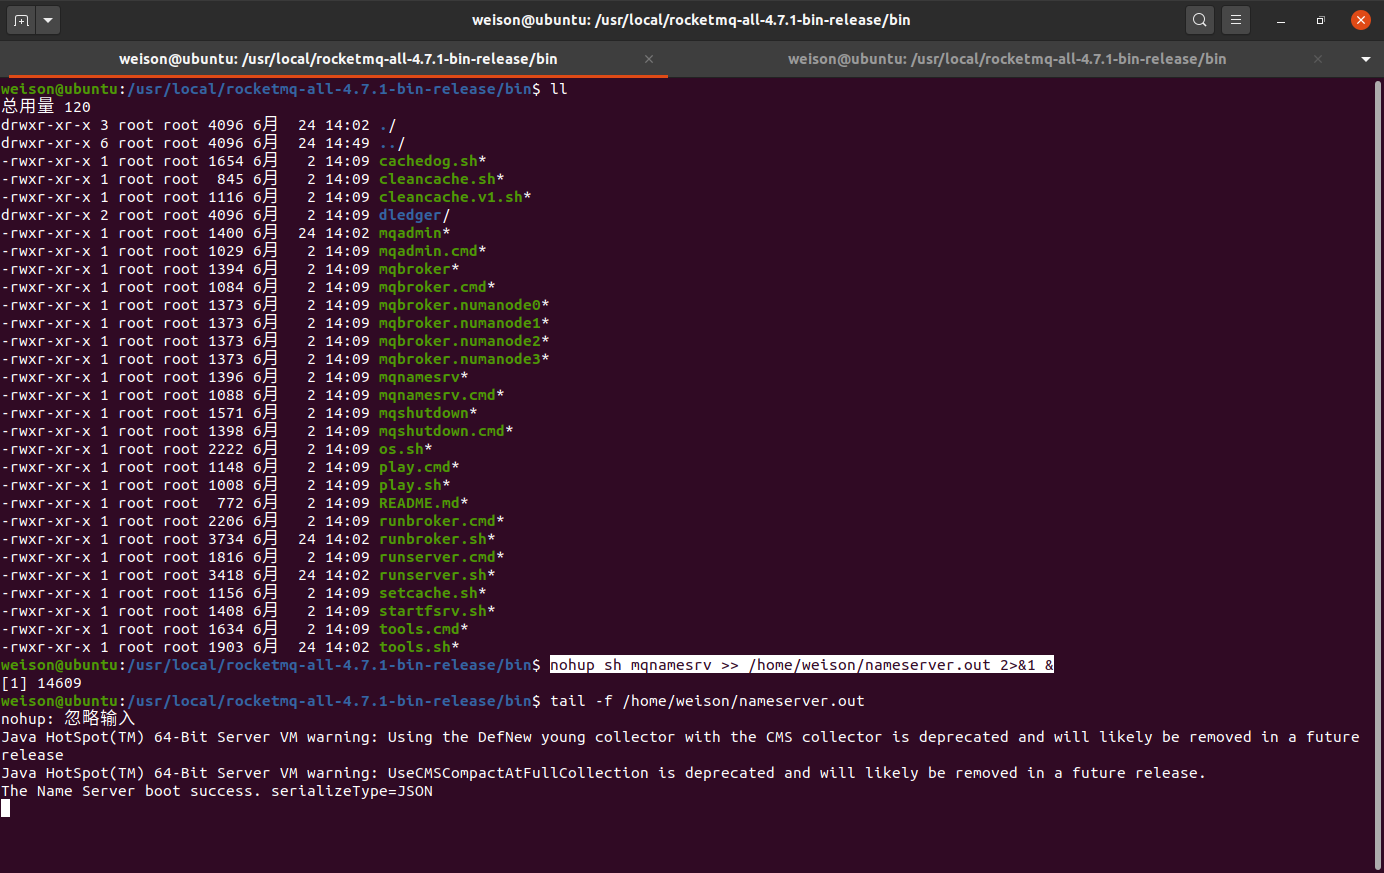Click the 'Name Server boot success' line

tap(217, 791)
